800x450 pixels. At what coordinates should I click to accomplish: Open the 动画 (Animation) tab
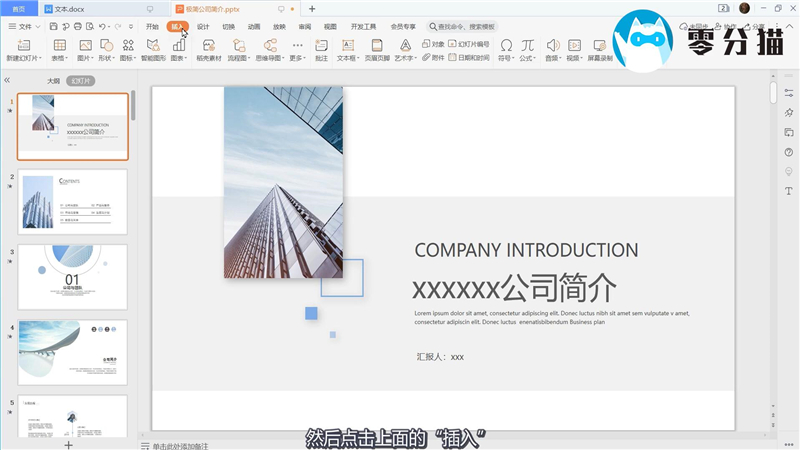pyautogui.click(x=254, y=26)
